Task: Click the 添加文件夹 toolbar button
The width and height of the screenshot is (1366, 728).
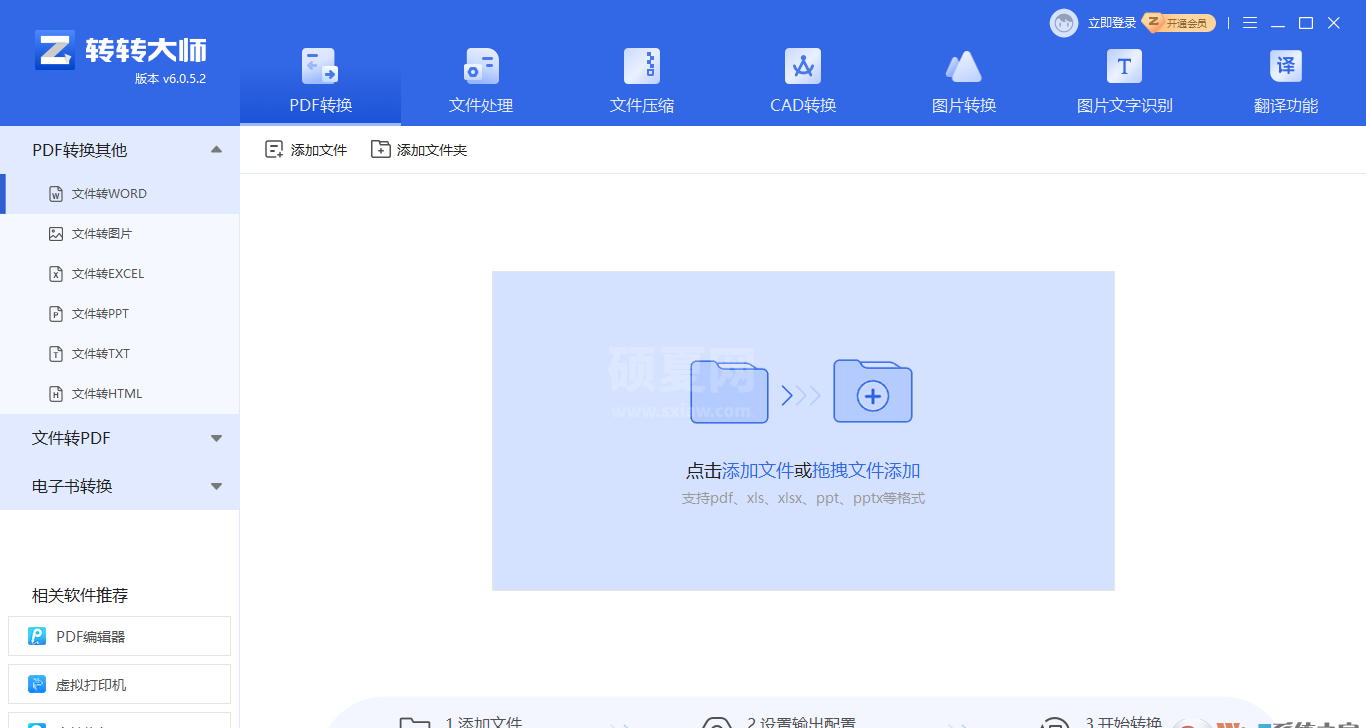Action: (x=419, y=150)
